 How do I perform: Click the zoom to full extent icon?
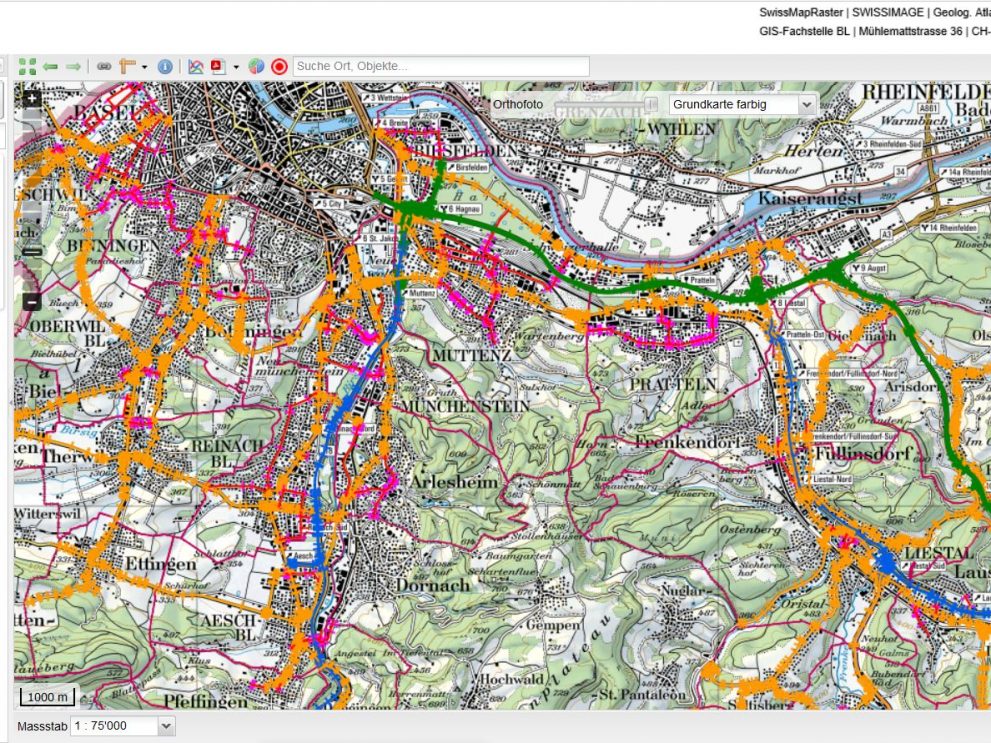[x=27, y=66]
